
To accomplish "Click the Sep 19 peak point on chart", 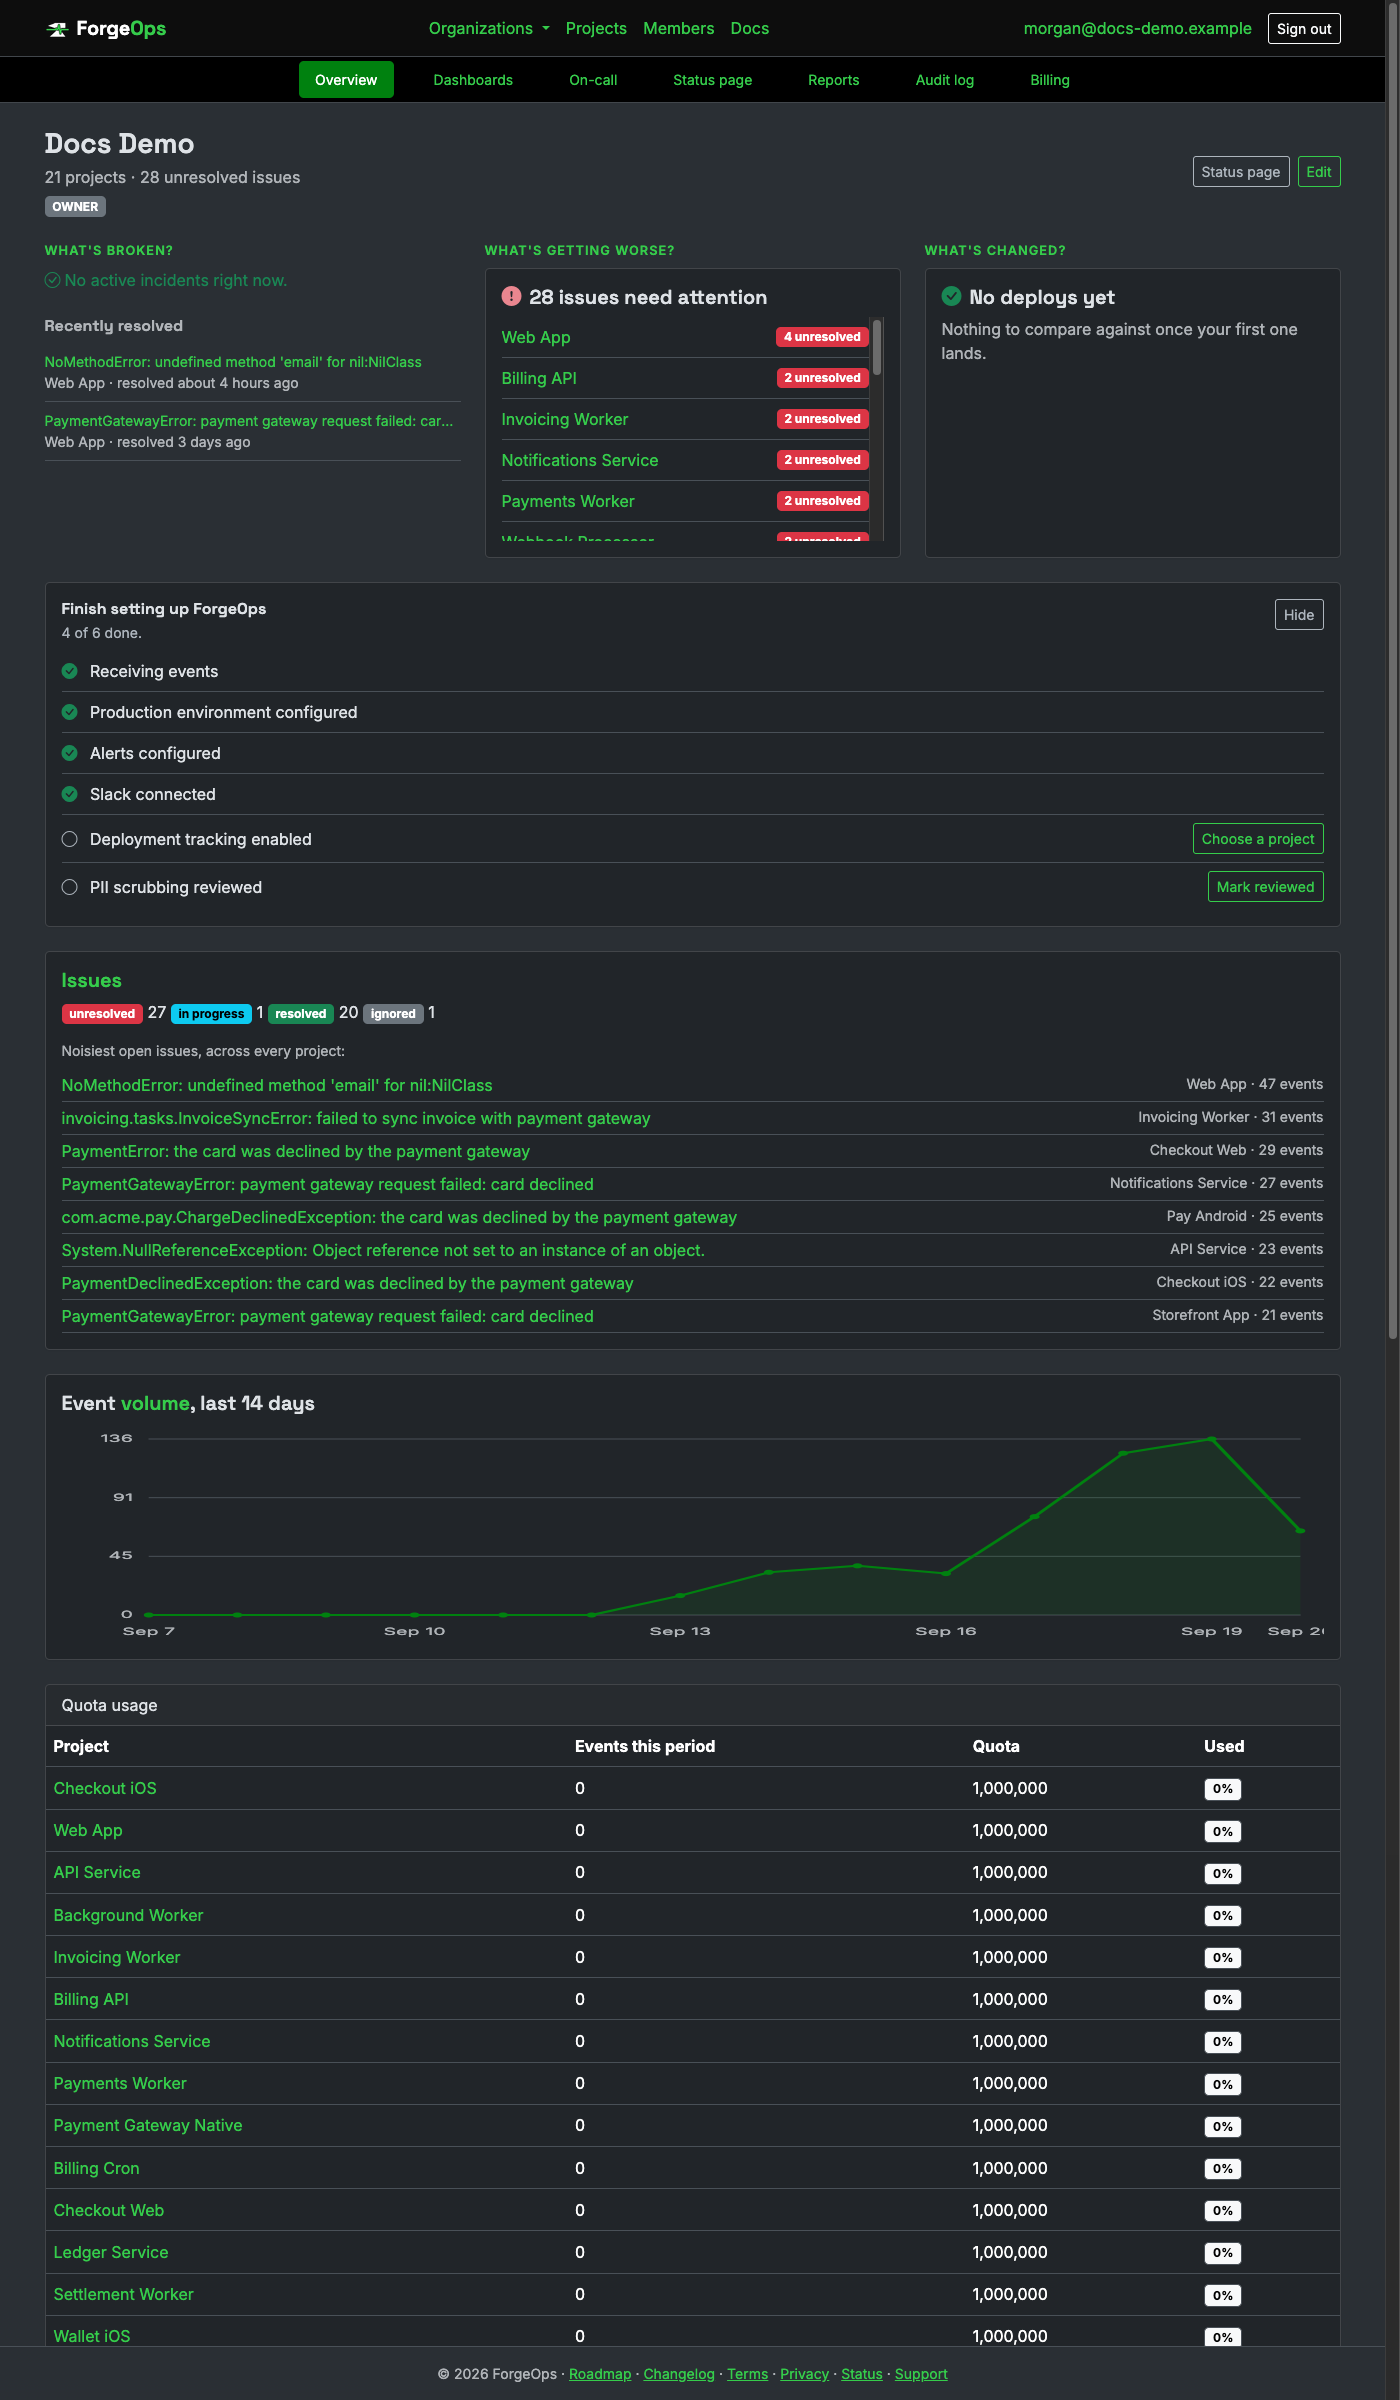I will [x=1212, y=1439].
